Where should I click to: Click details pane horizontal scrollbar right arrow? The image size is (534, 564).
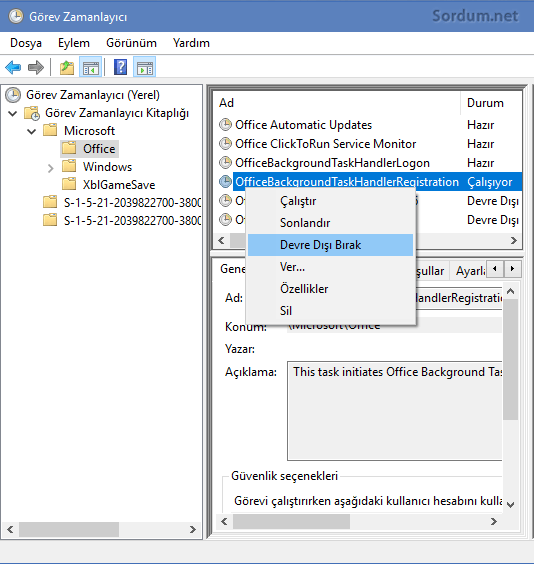point(494,521)
